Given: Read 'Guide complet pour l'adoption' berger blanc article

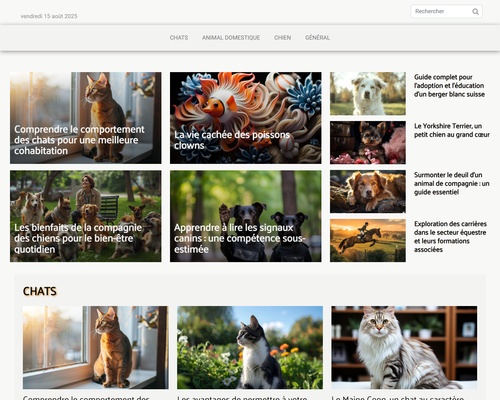Looking at the screenshot, I should coord(449,86).
